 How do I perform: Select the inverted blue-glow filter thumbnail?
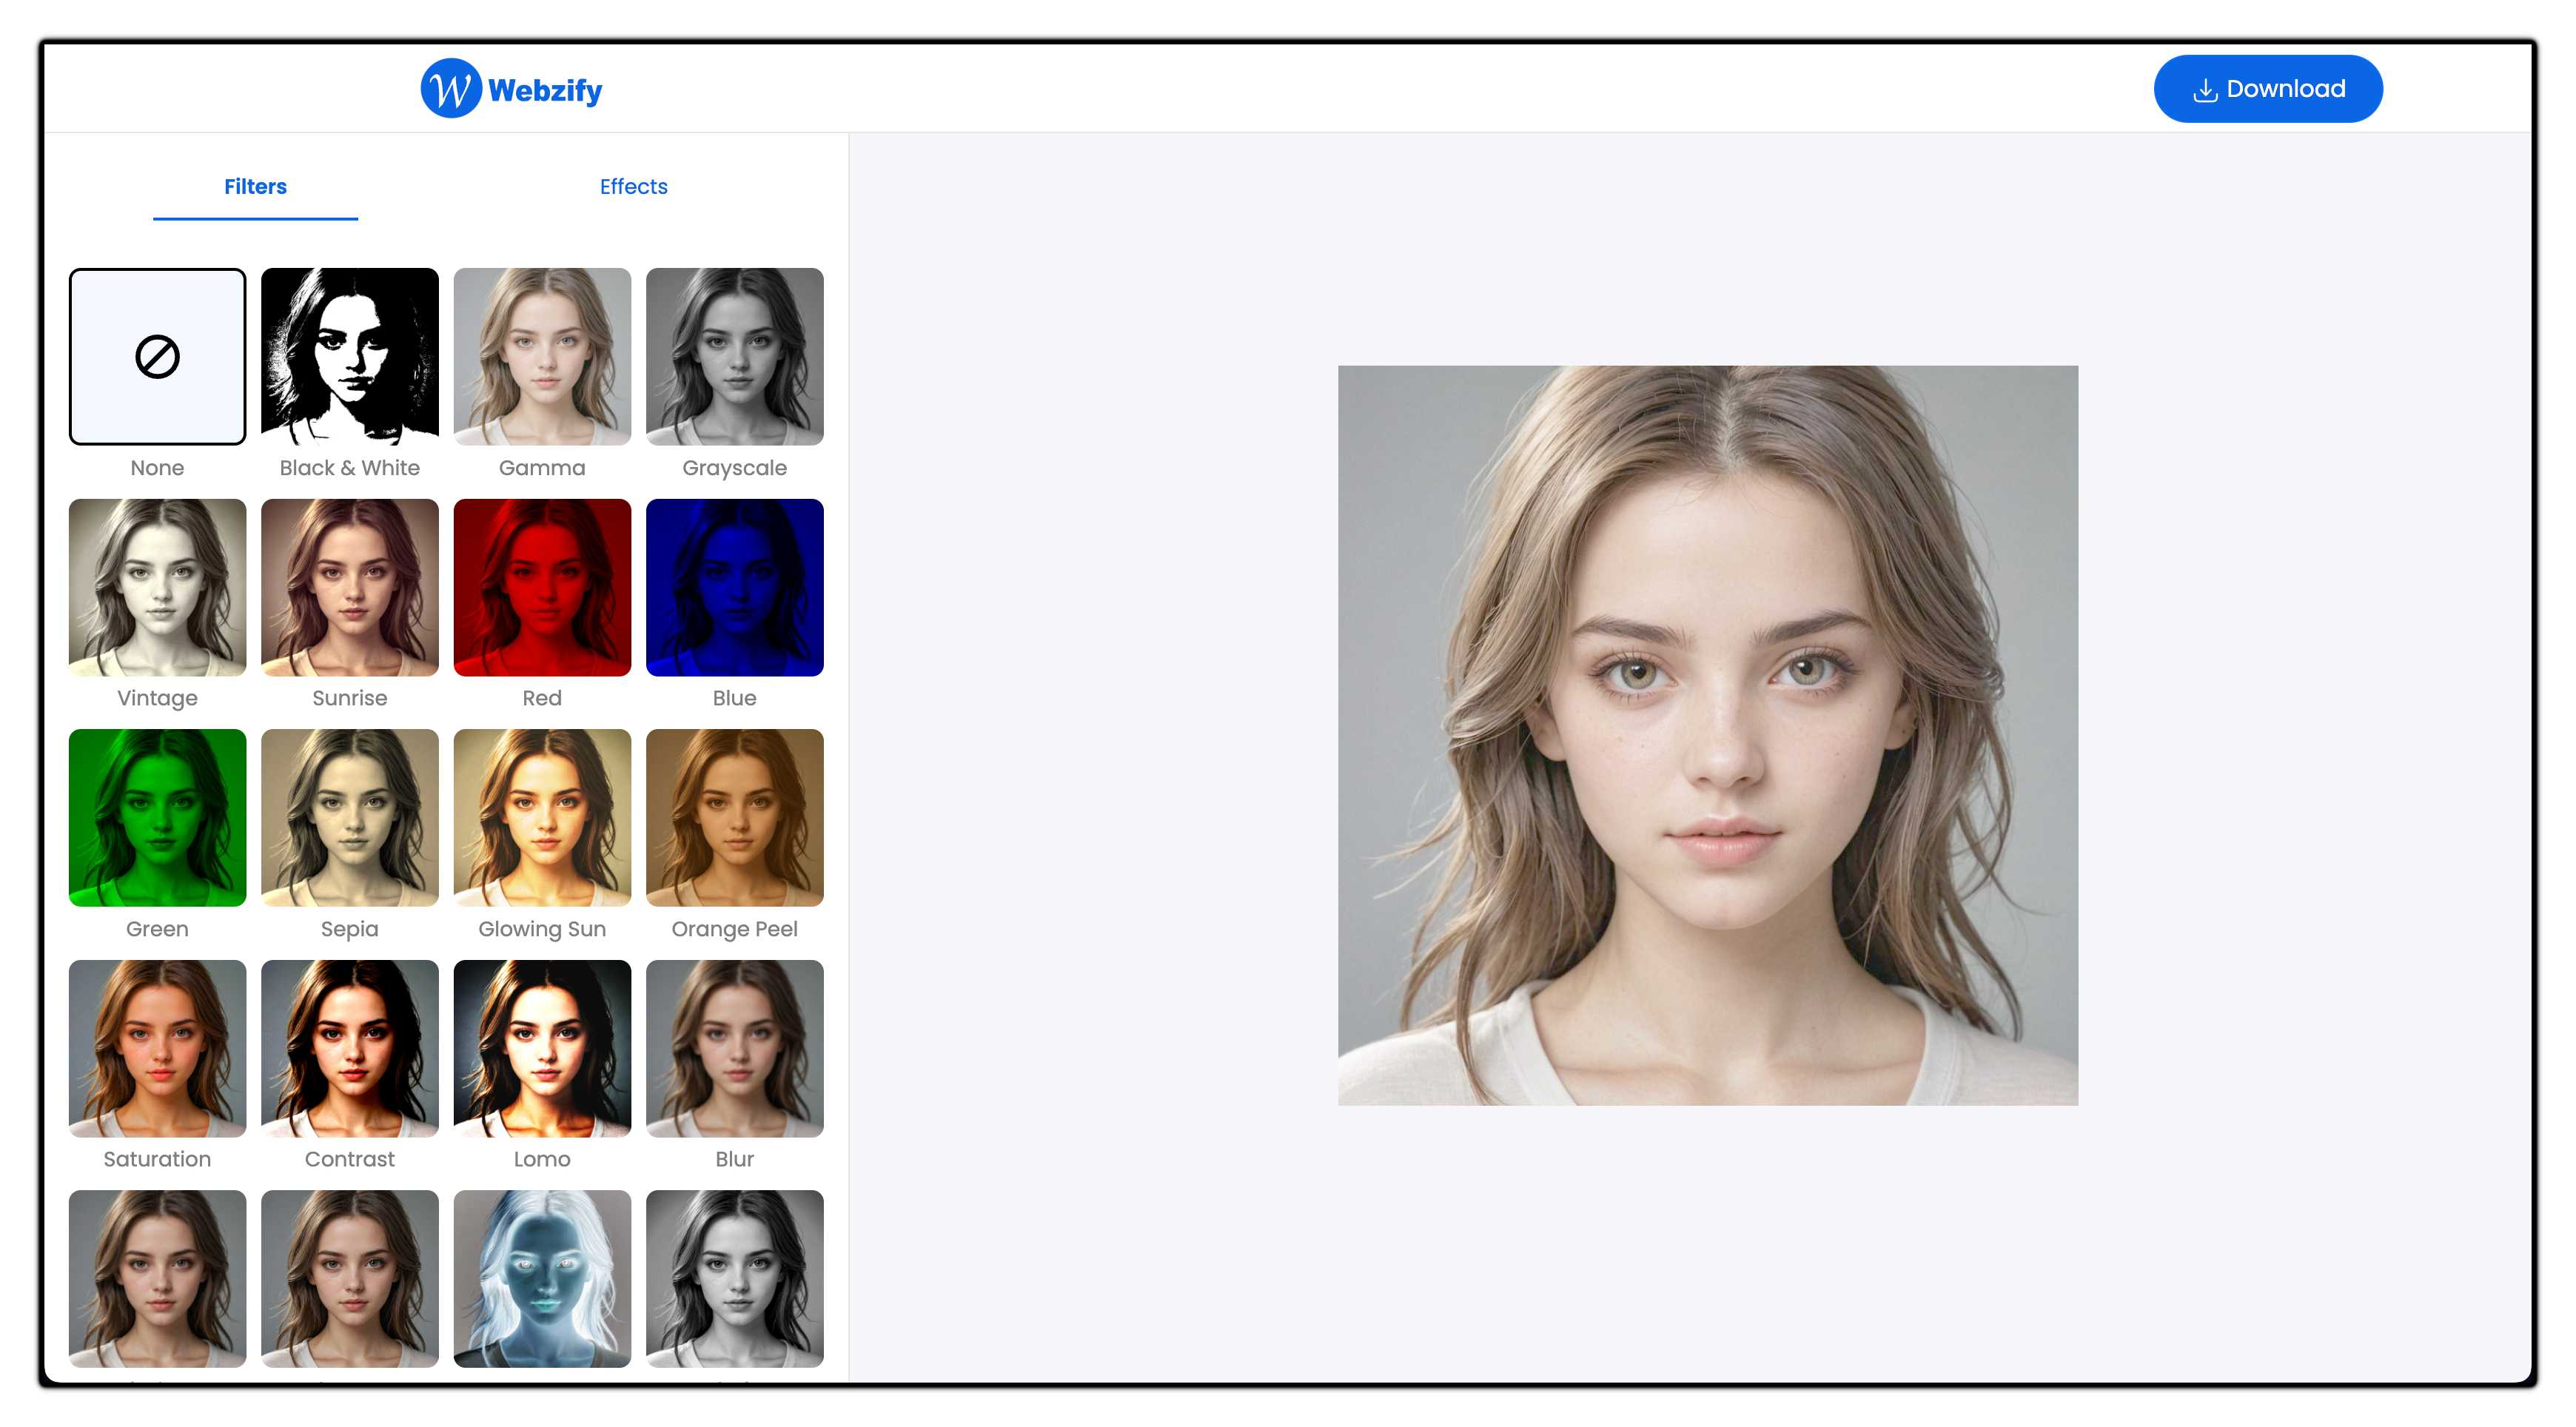[542, 1278]
